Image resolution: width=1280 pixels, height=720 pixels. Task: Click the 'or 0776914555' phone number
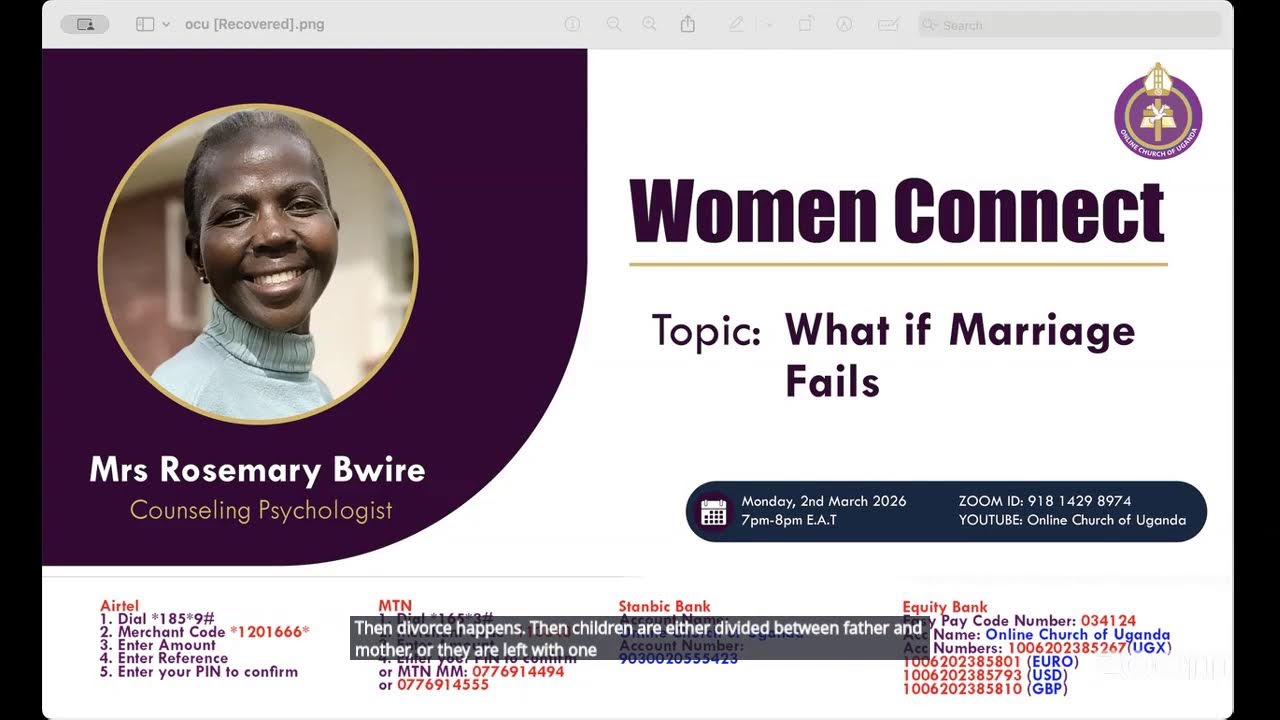pos(433,685)
